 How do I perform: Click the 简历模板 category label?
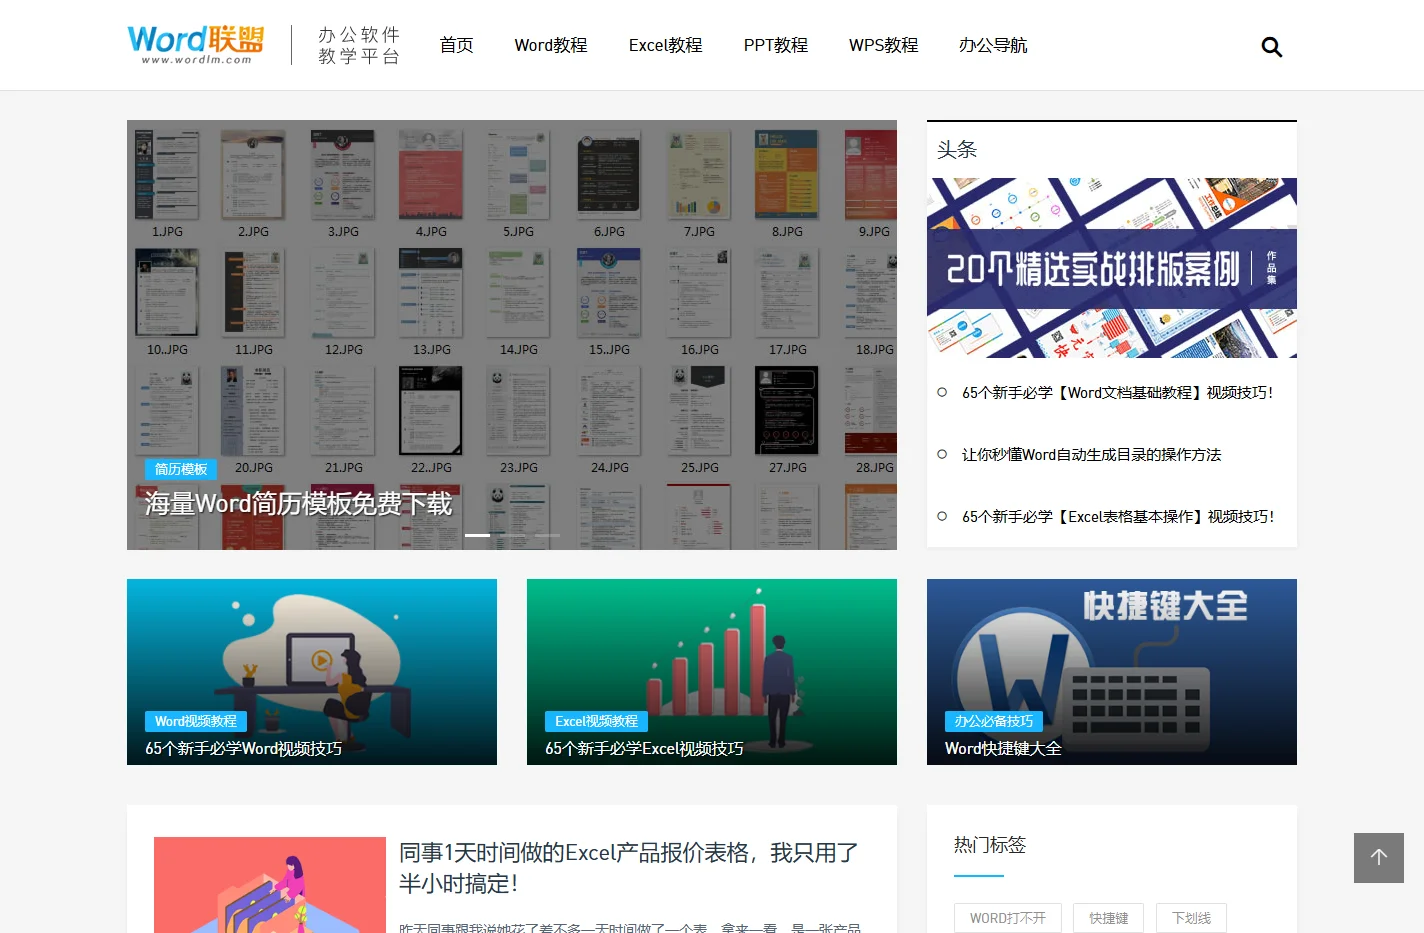pos(181,469)
